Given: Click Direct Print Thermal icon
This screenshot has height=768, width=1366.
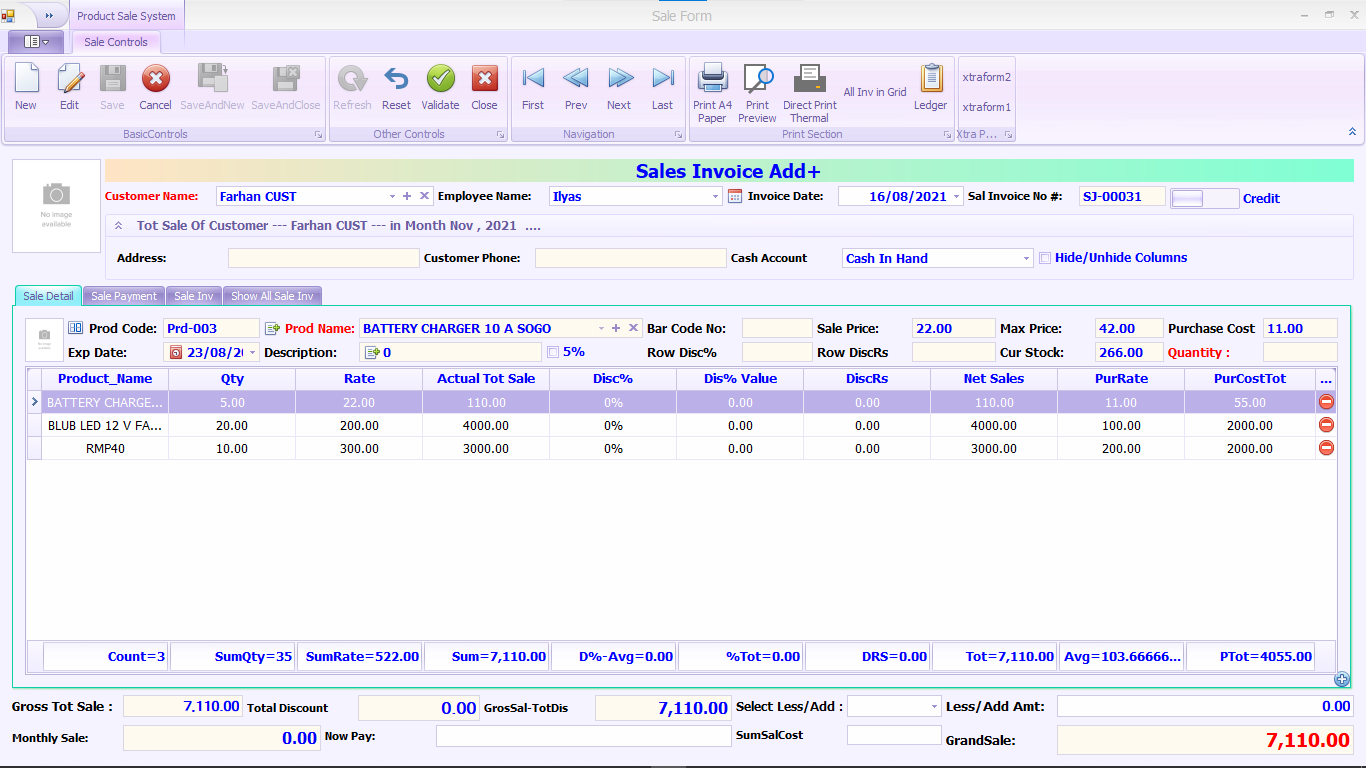Looking at the screenshot, I should (x=809, y=79).
